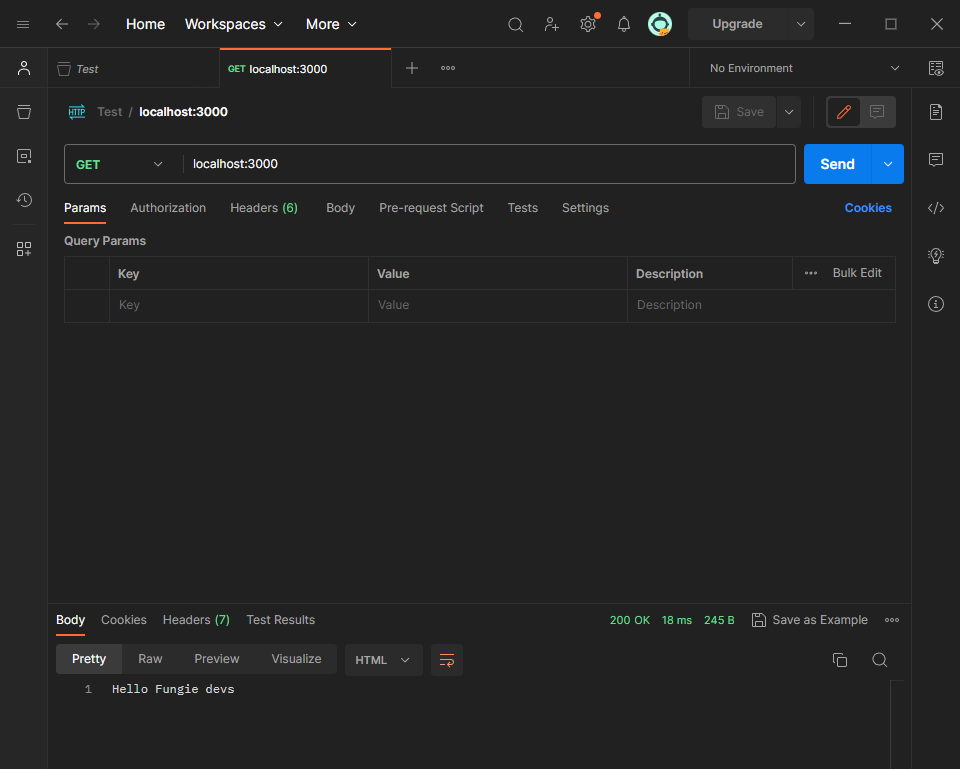Open the account person icon in the sidebar
960x769 pixels.
pyautogui.click(x=24, y=68)
